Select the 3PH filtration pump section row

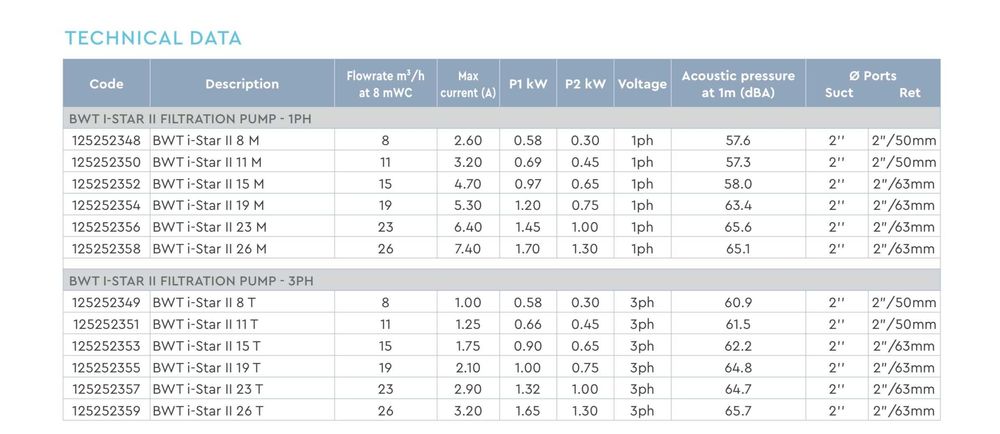190,281
